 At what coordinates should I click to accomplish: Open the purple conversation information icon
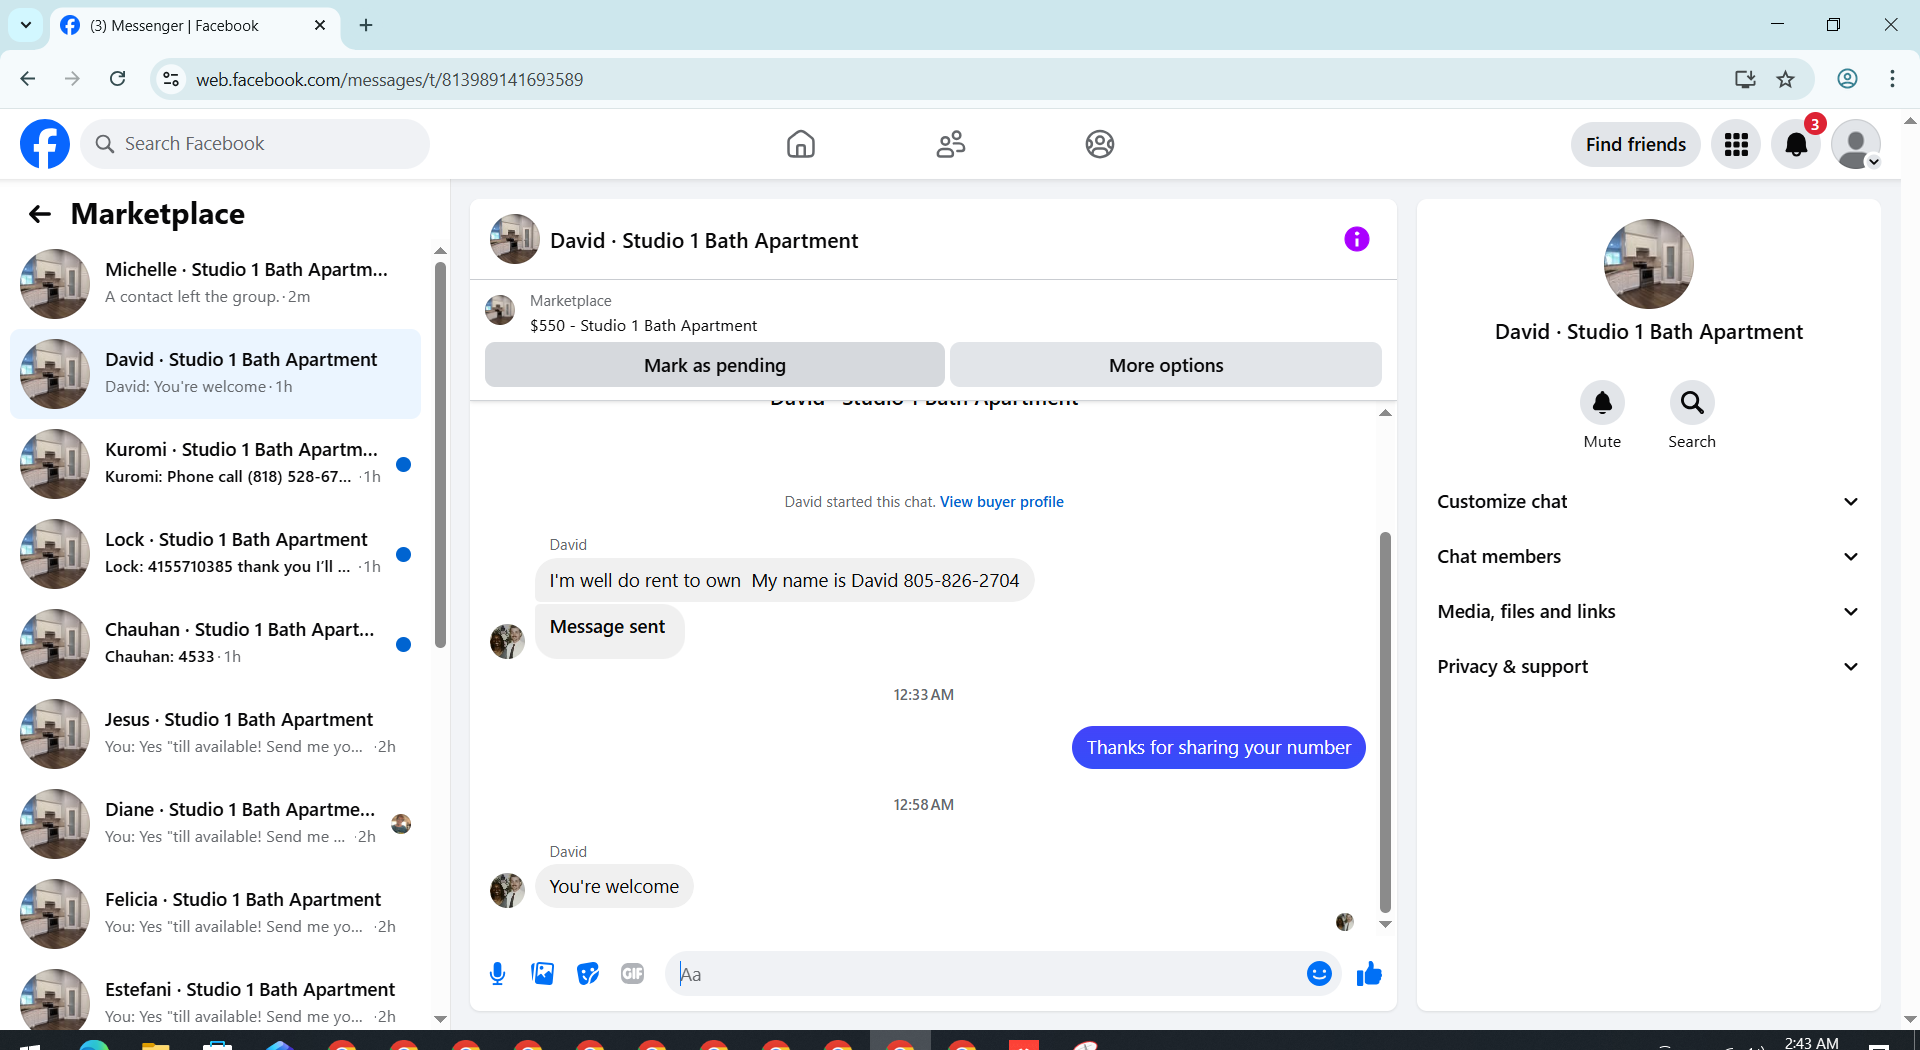(1356, 239)
